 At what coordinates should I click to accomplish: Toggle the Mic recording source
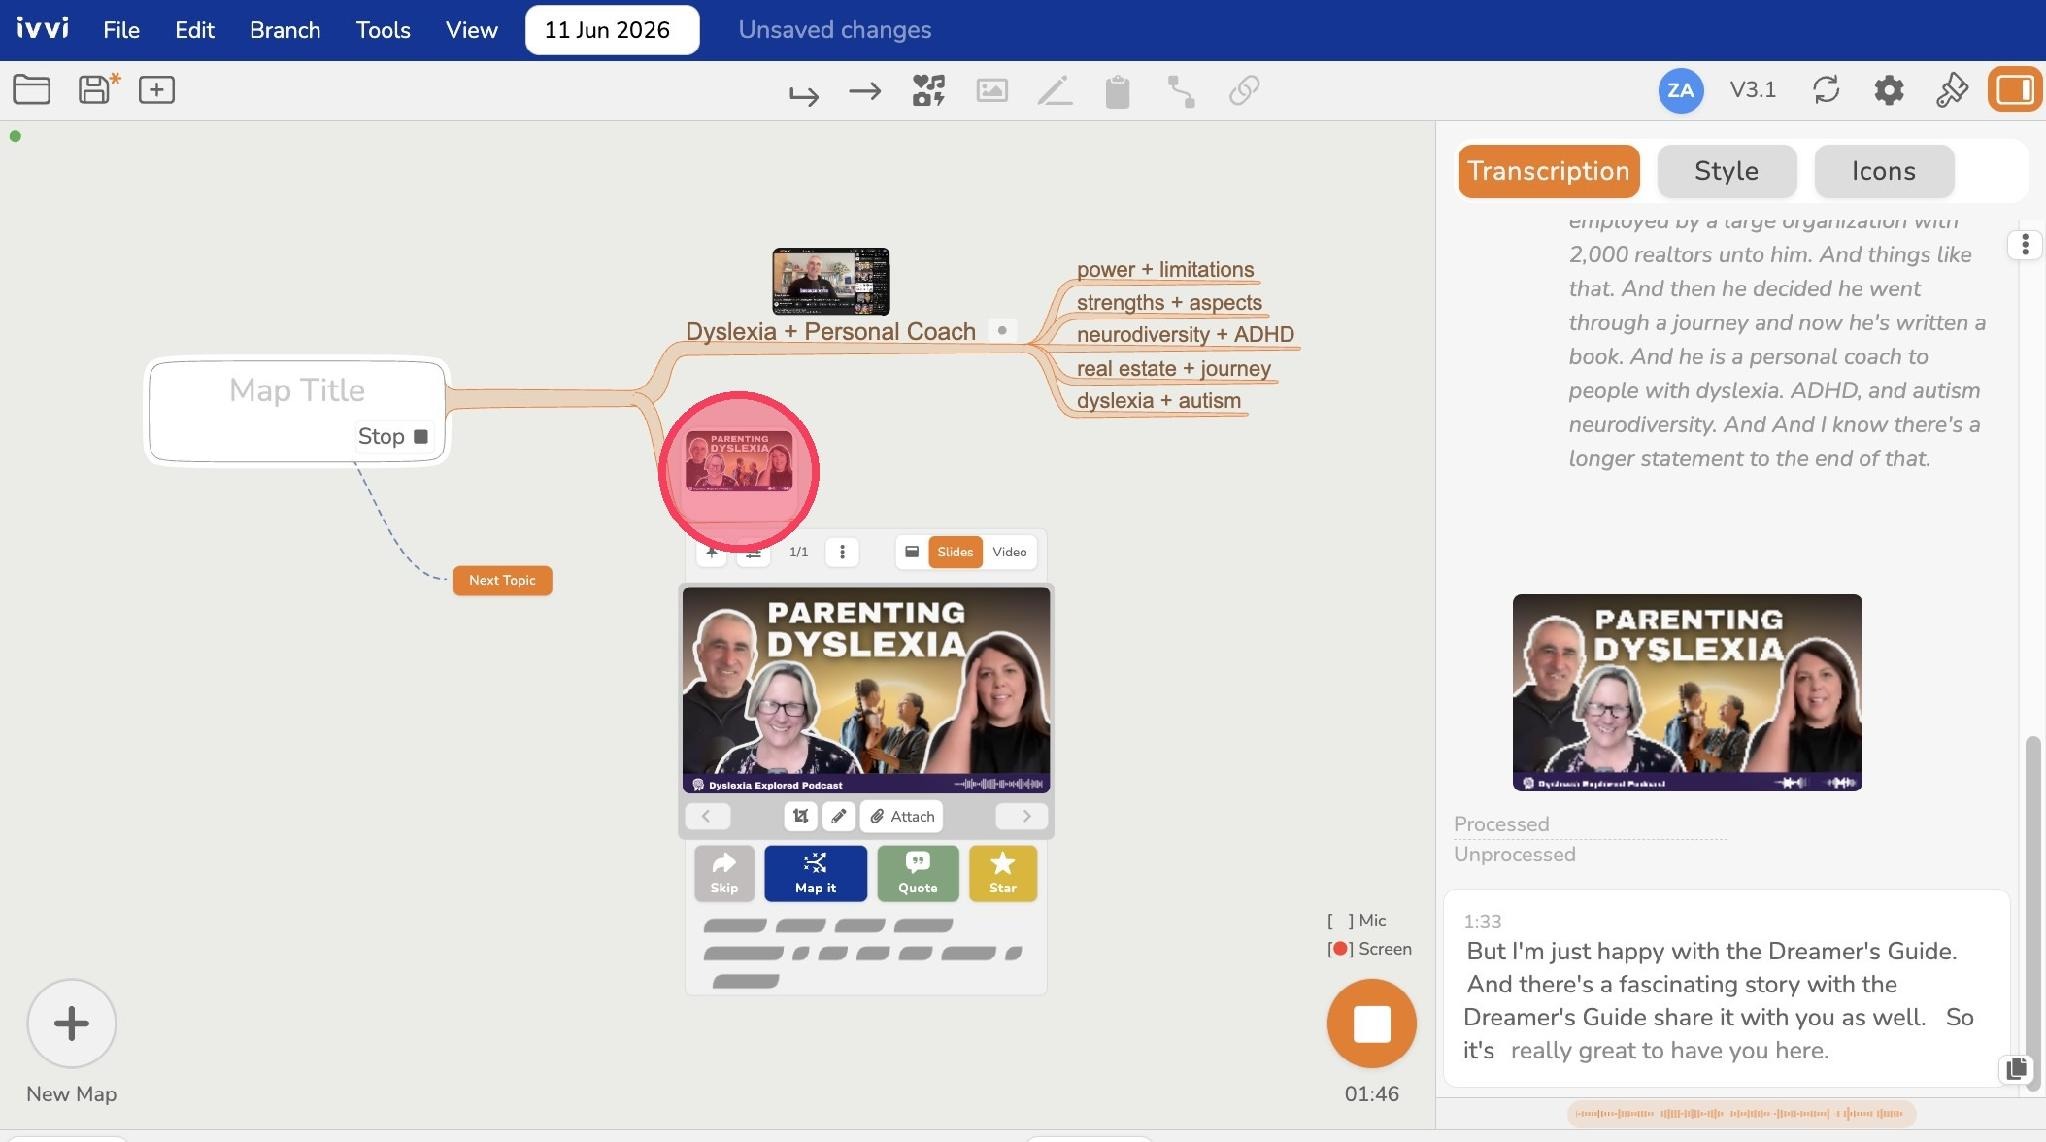coord(1356,920)
